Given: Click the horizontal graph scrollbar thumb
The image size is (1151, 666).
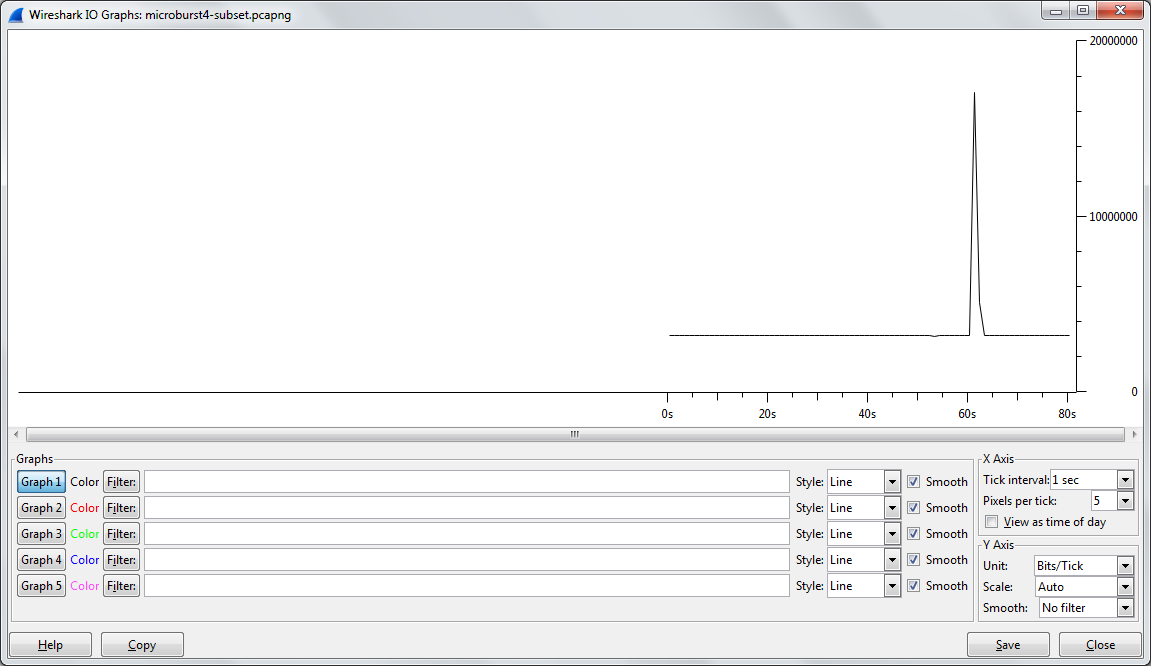Looking at the screenshot, I should tap(574, 435).
